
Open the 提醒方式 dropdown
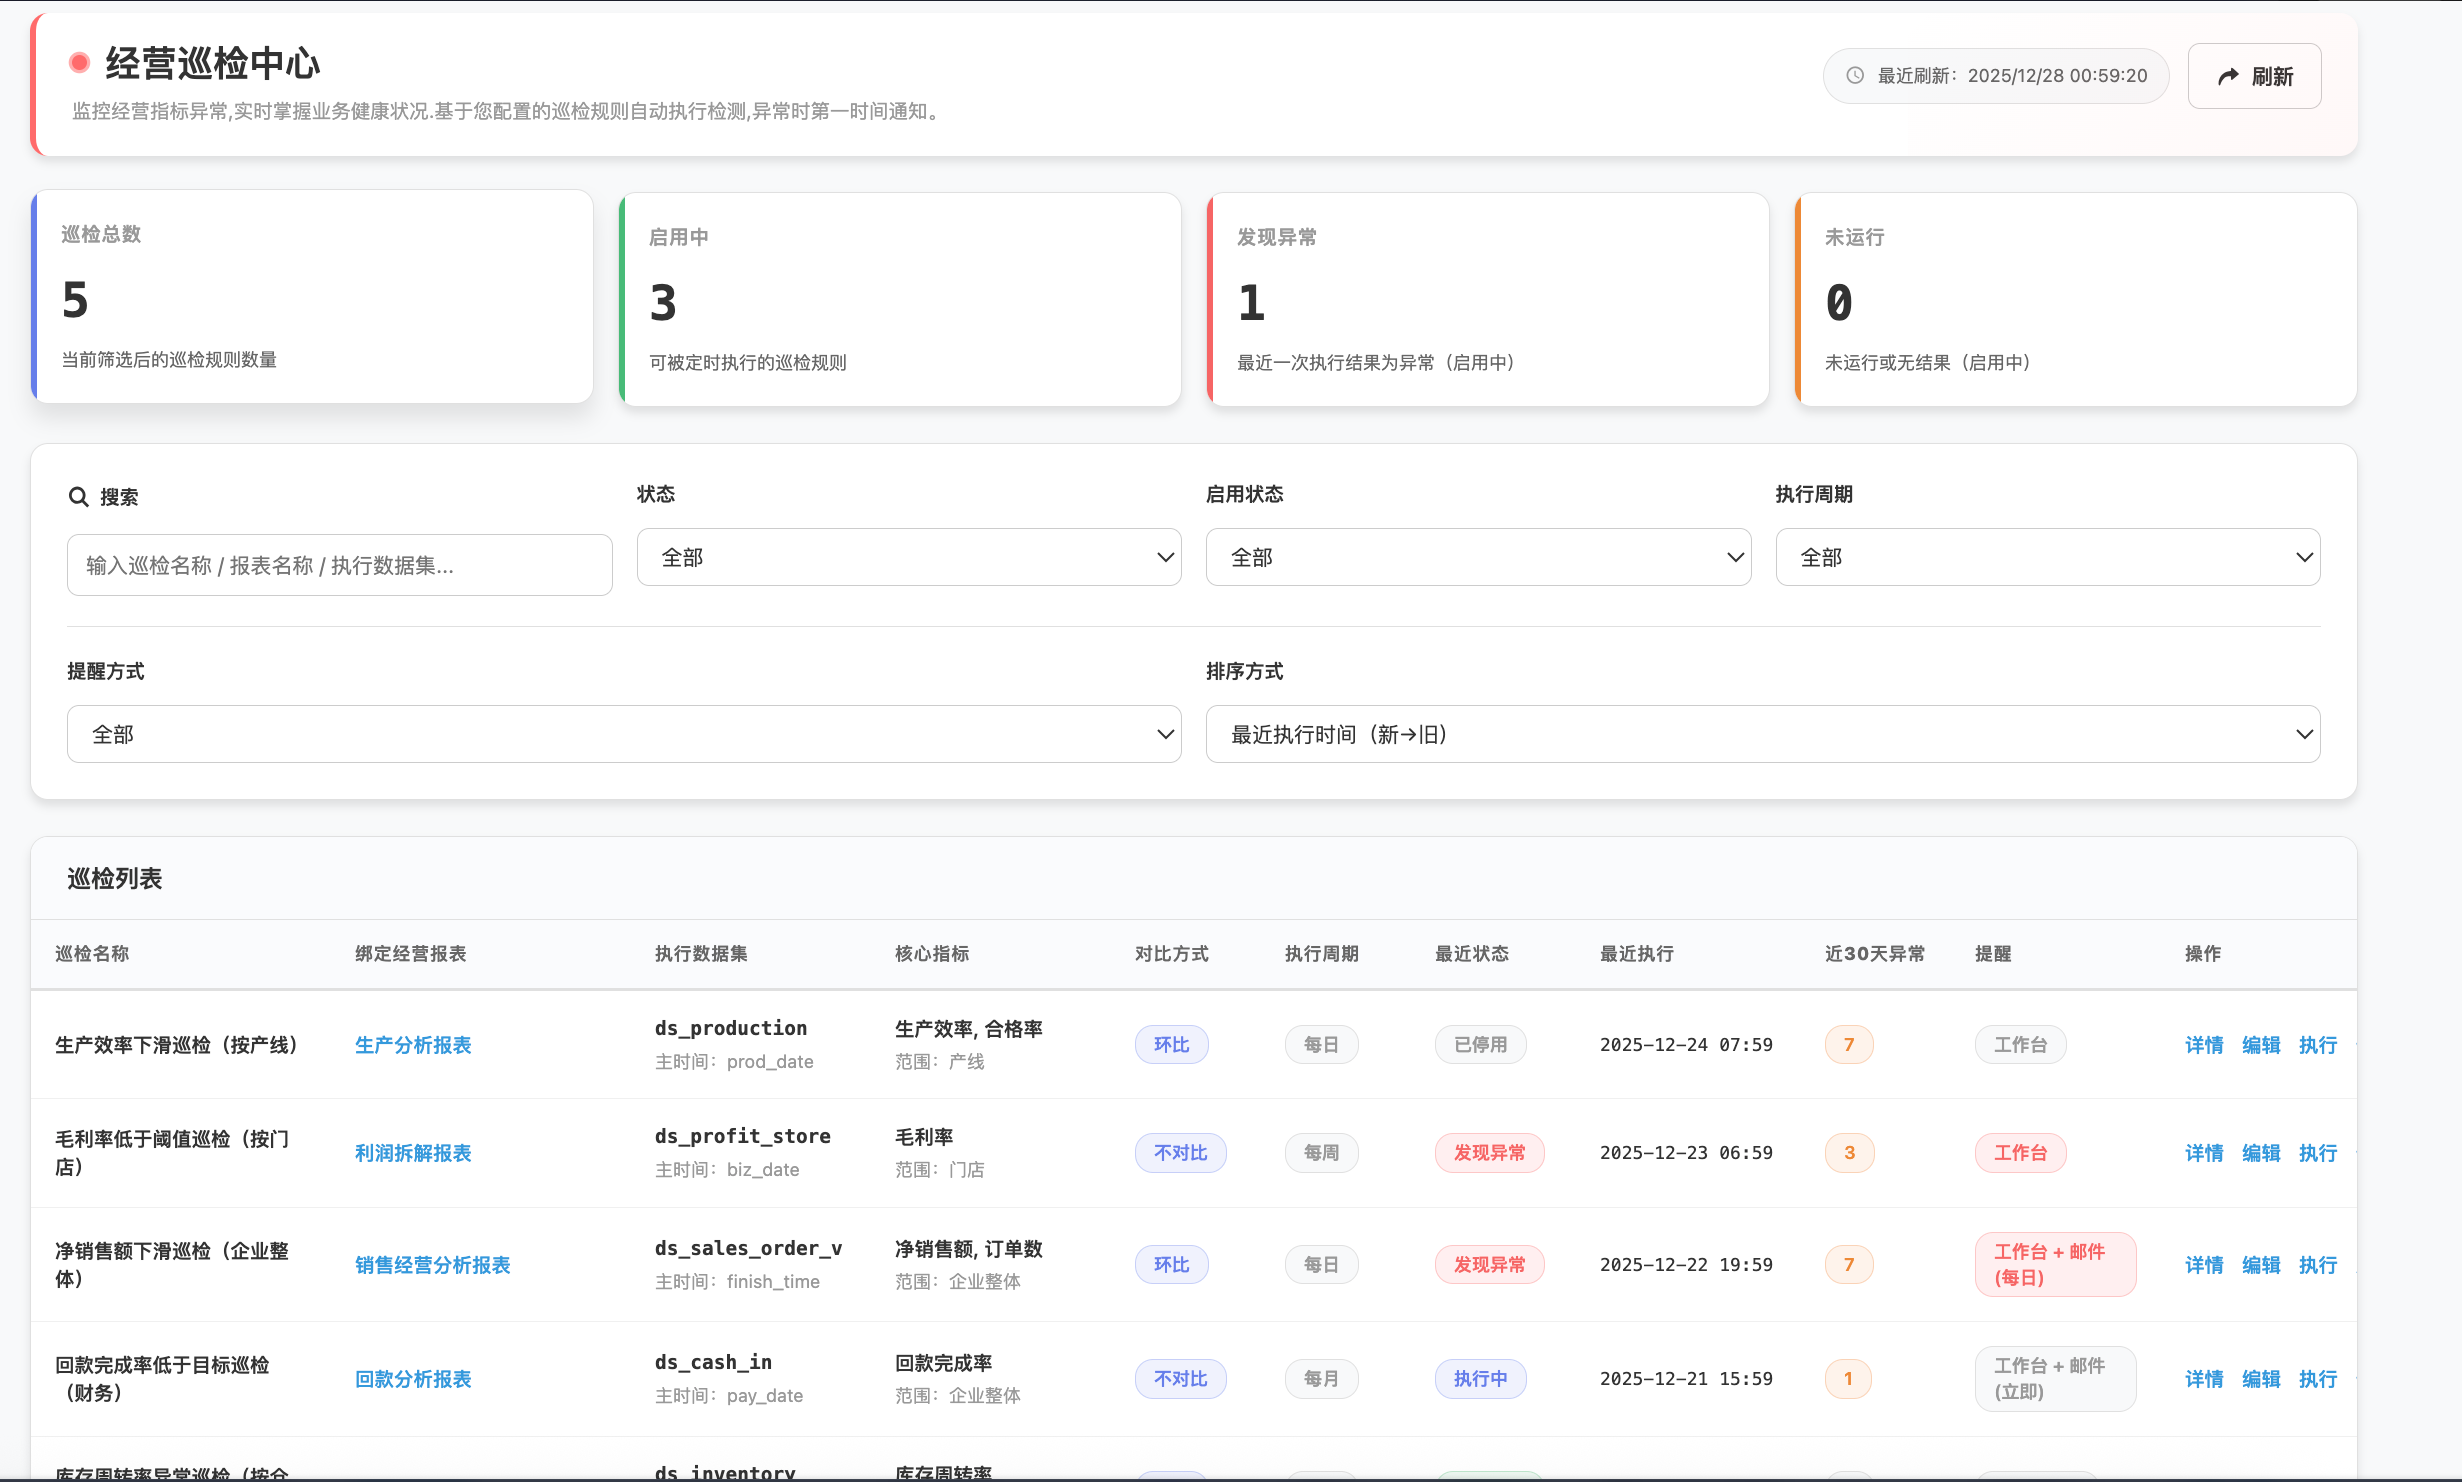point(623,733)
